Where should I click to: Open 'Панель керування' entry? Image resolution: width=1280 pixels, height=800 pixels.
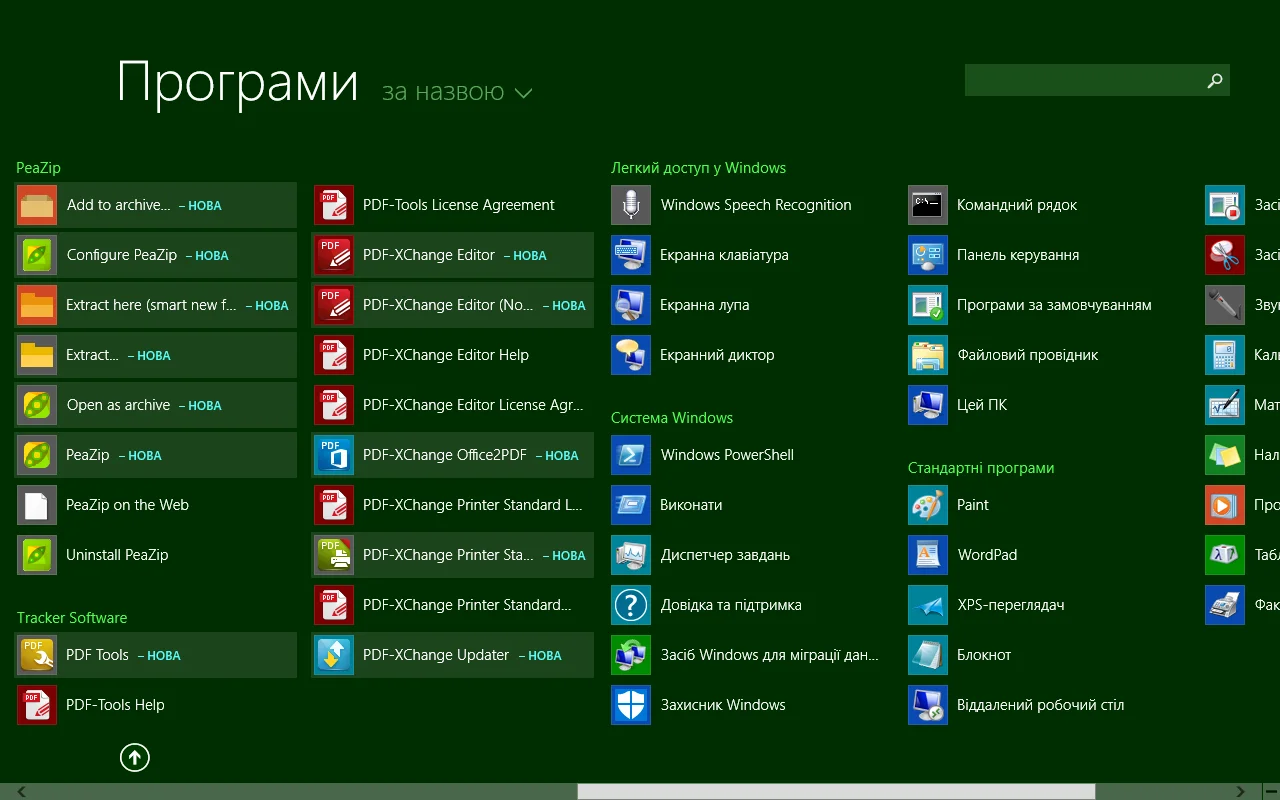click(x=1017, y=255)
